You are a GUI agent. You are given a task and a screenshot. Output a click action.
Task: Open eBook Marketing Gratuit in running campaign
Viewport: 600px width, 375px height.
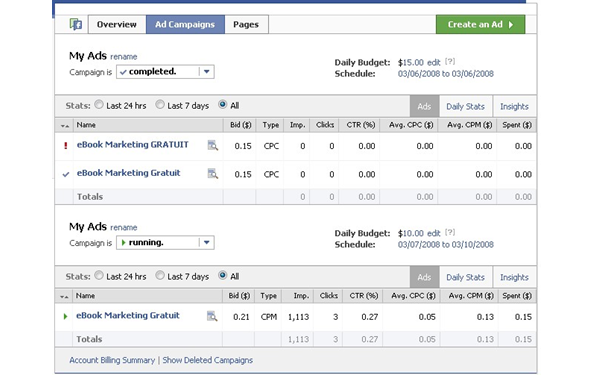point(128,315)
